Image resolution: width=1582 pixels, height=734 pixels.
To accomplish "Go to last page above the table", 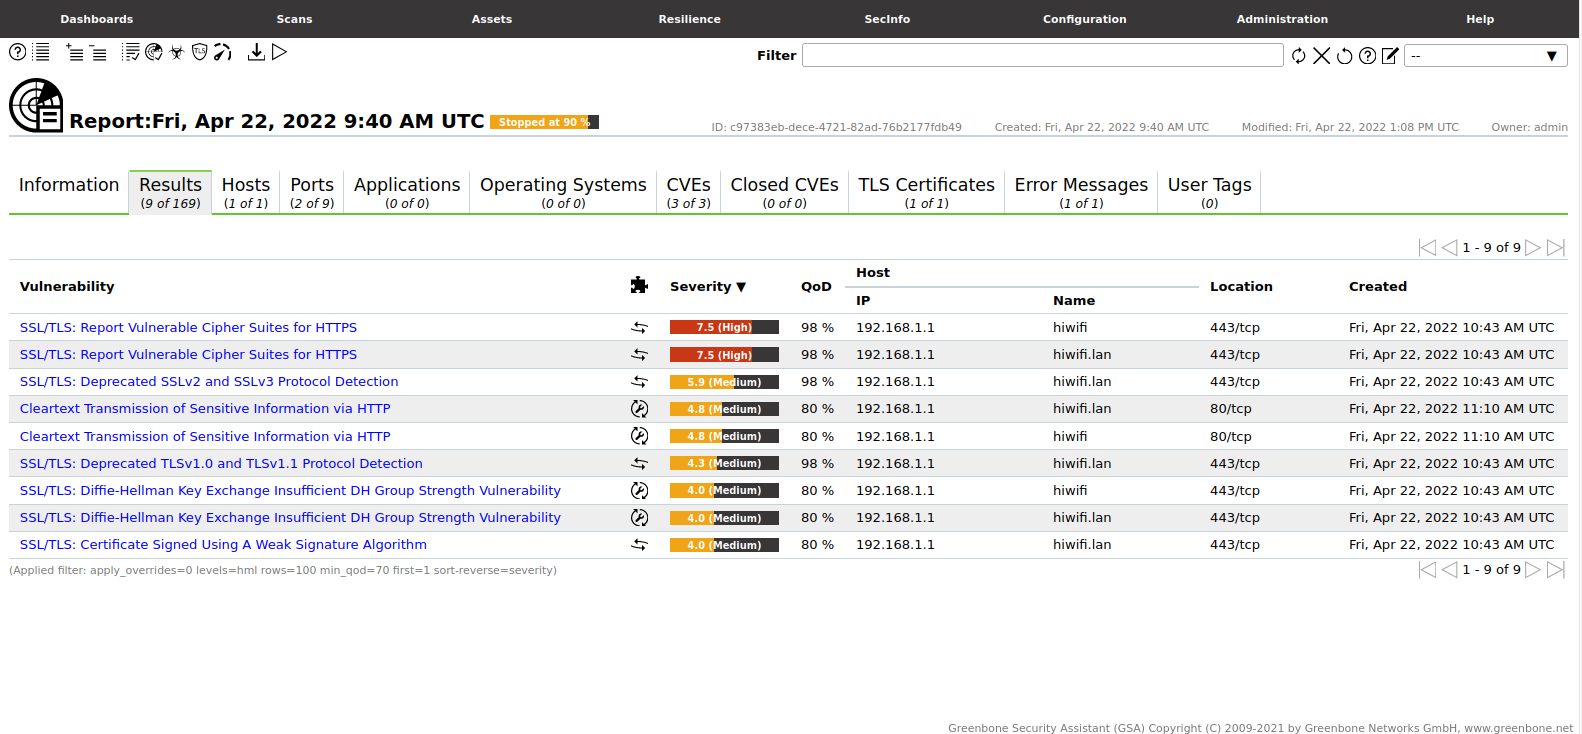I will point(1556,248).
